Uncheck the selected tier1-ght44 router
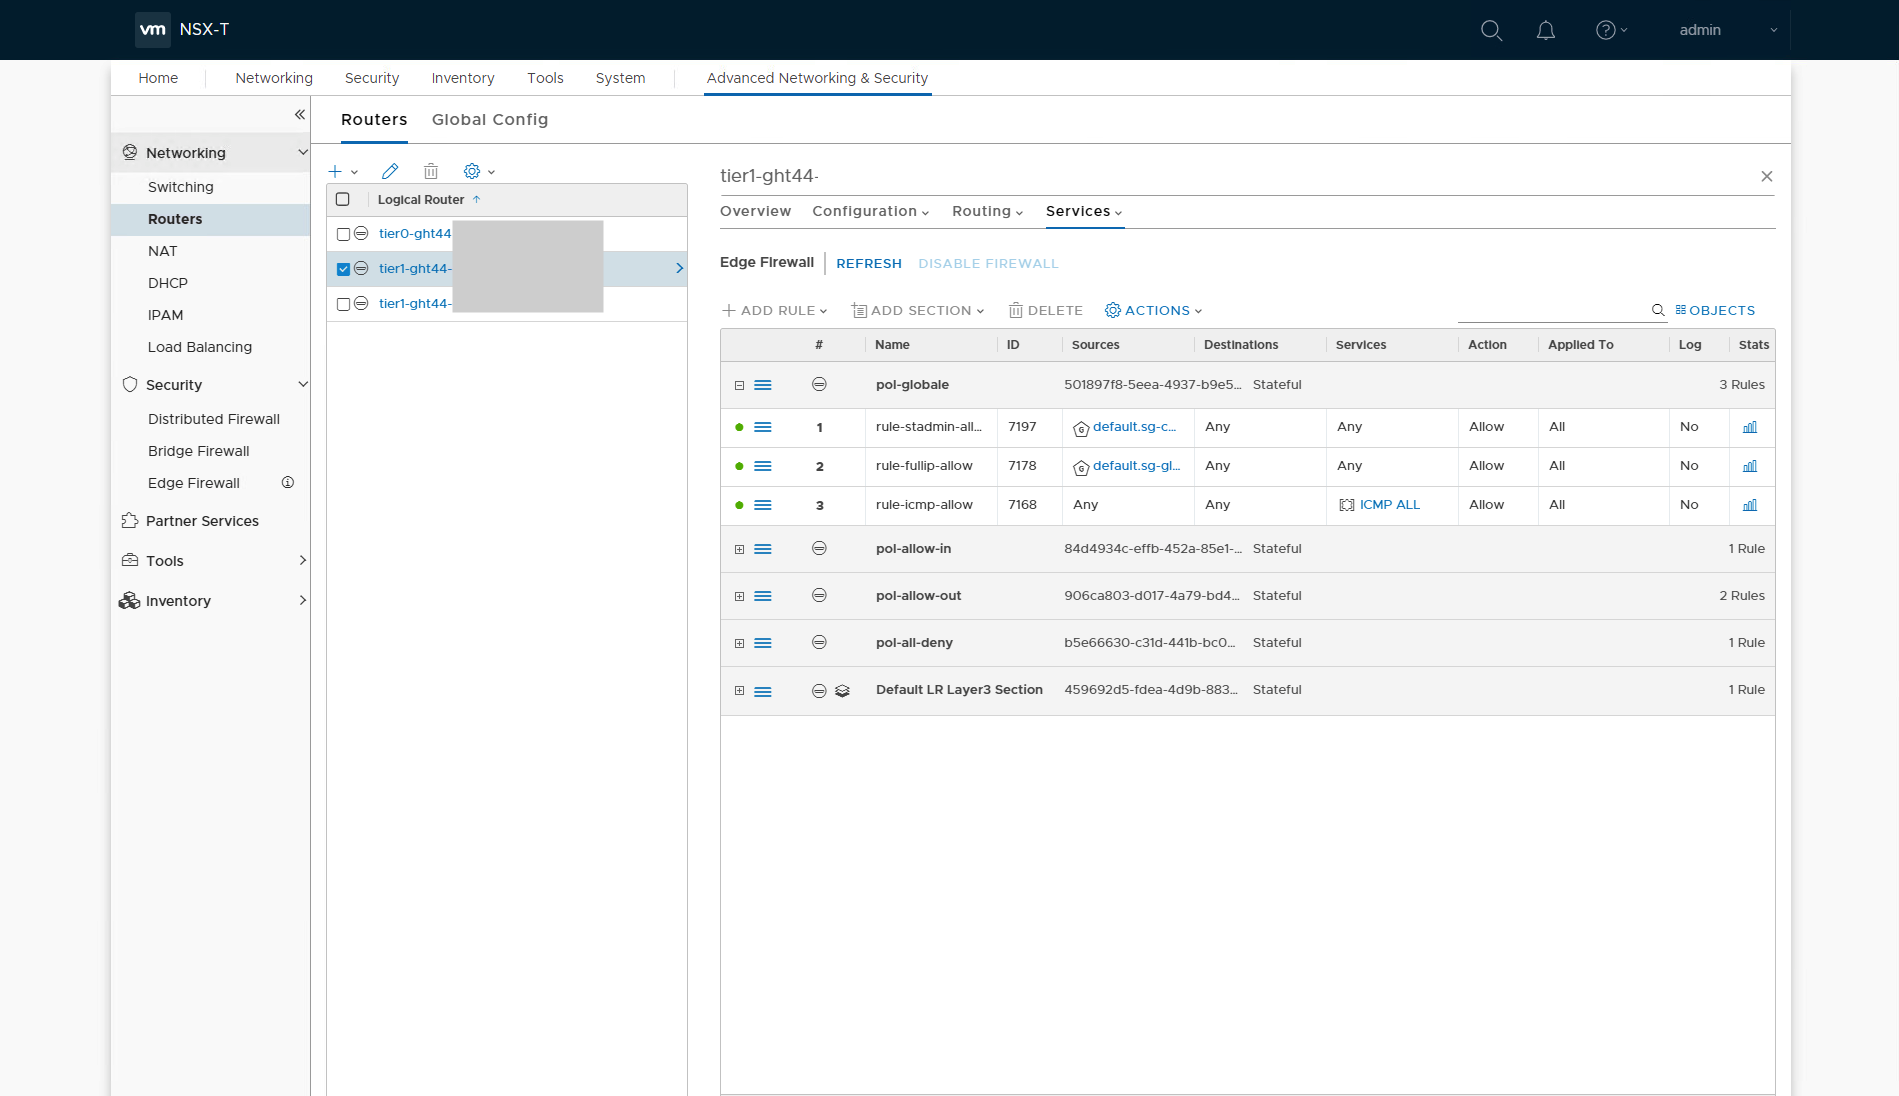The image size is (1899, 1096). (344, 269)
